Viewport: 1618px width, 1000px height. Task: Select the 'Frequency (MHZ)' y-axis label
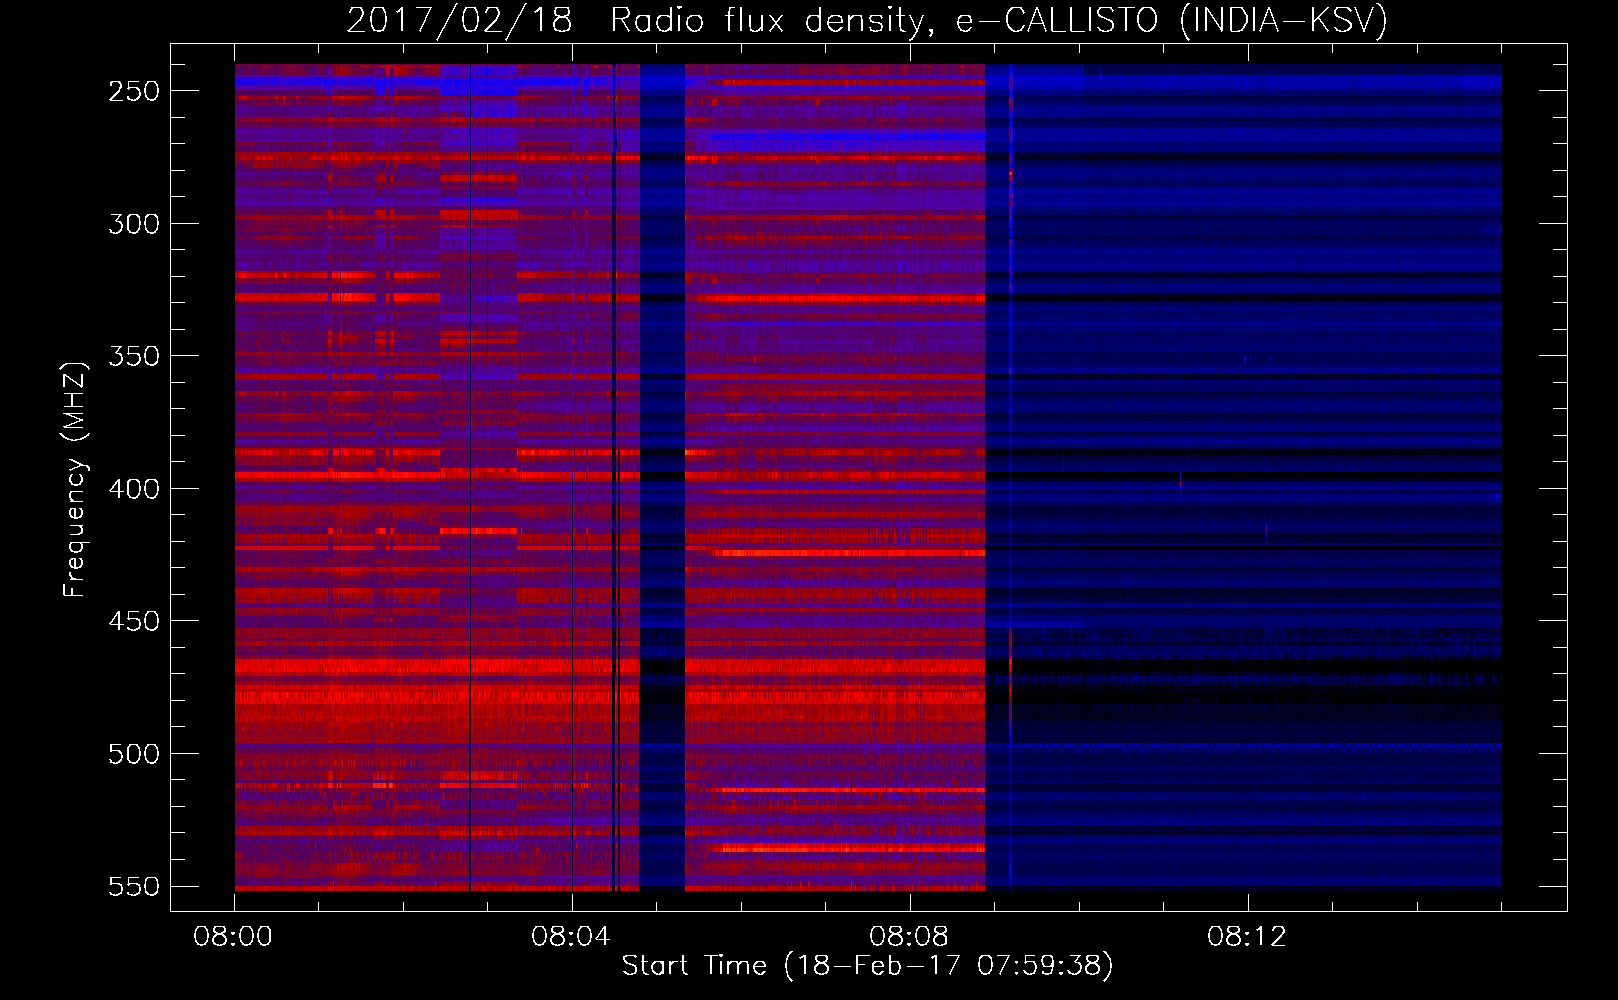(x=75, y=480)
